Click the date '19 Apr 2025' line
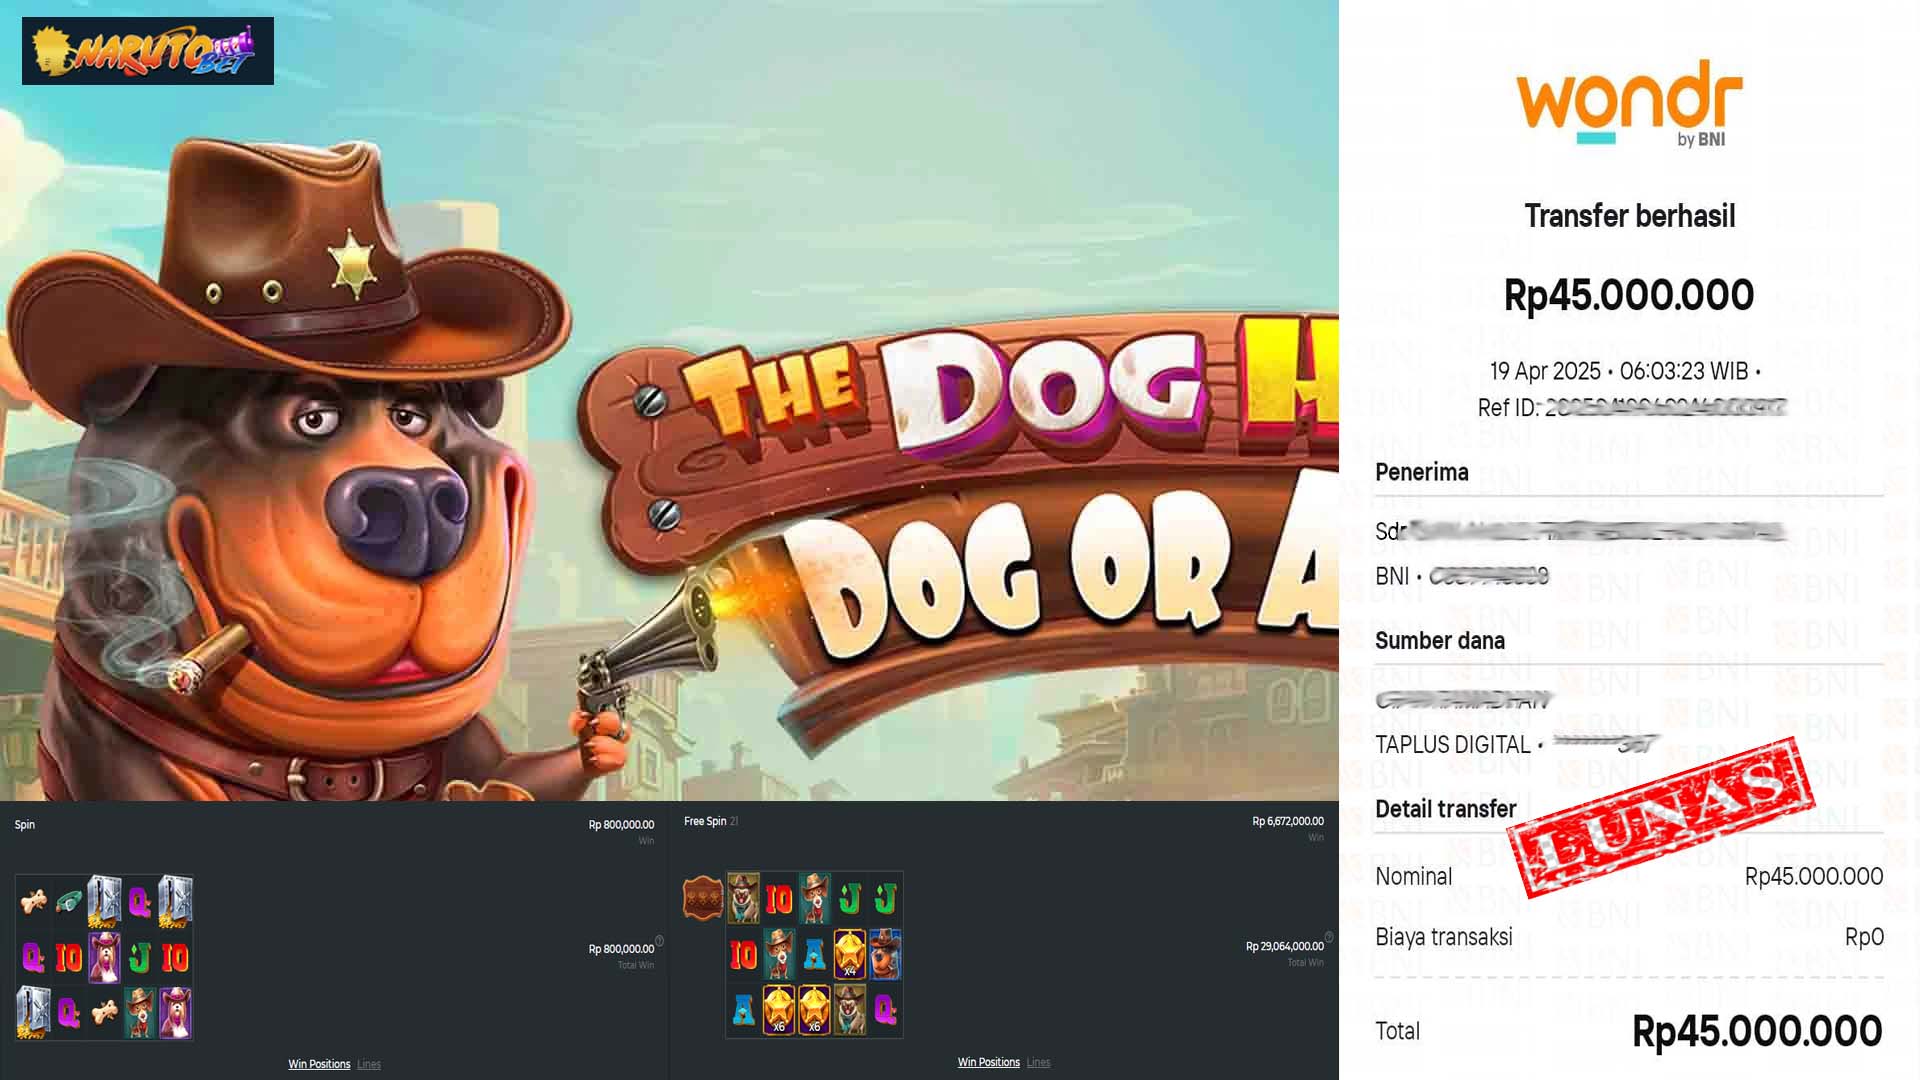Image resolution: width=1920 pixels, height=1080 pixels. click(1625, 371)
